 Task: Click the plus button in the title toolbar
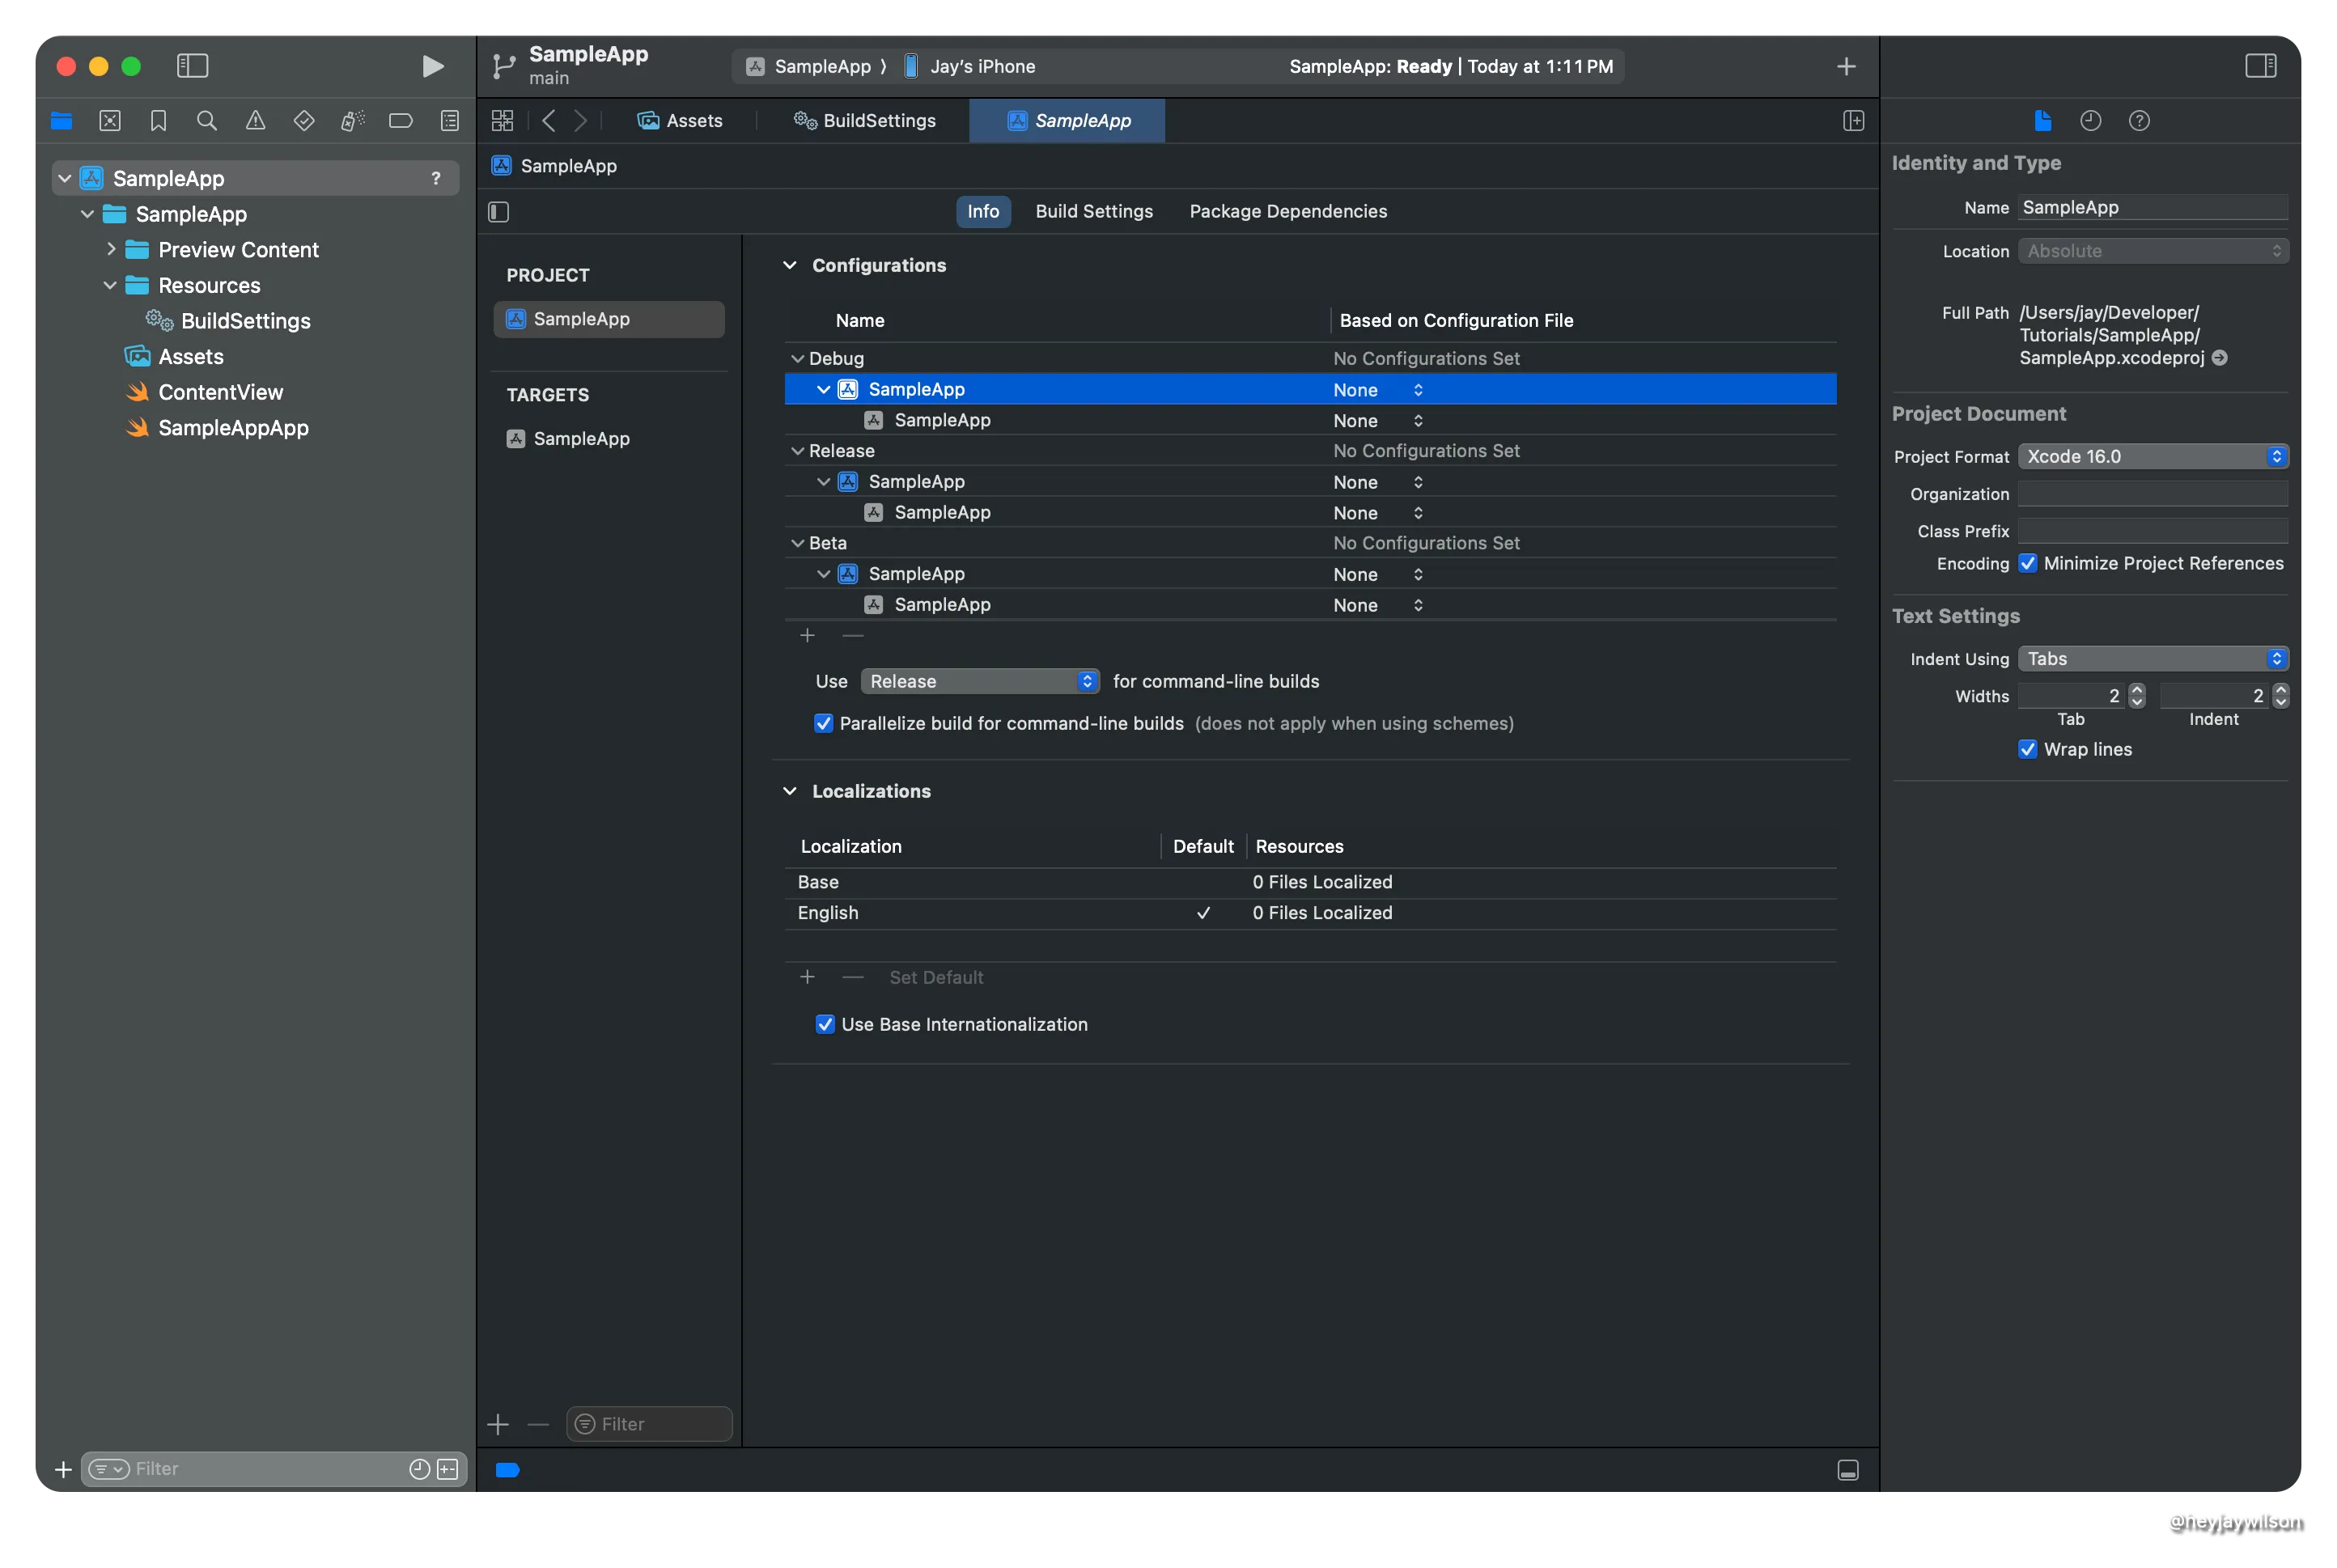click(1846, 66)
